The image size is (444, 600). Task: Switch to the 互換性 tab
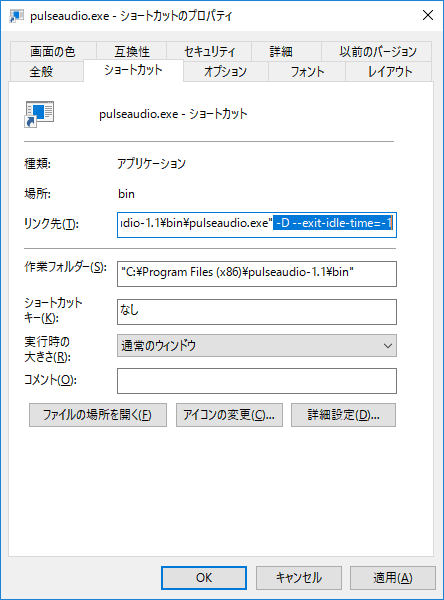click(x=132, y=51)
